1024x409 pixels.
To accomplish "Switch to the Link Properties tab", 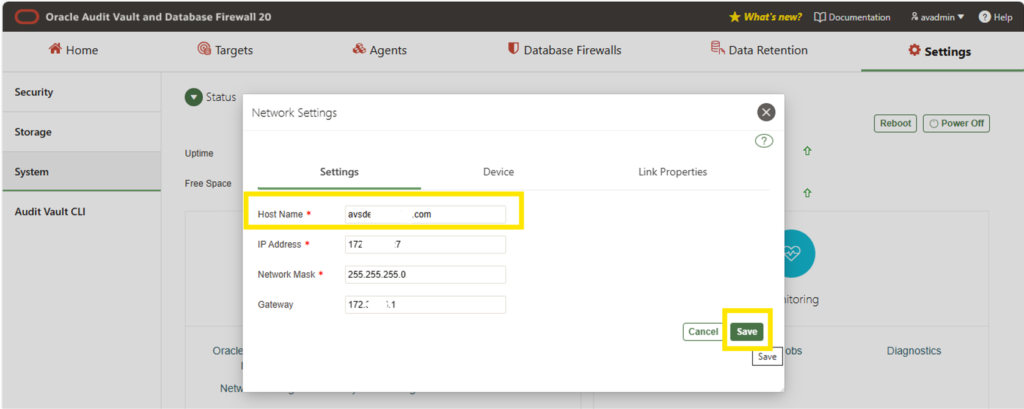I will click(673, 172).
